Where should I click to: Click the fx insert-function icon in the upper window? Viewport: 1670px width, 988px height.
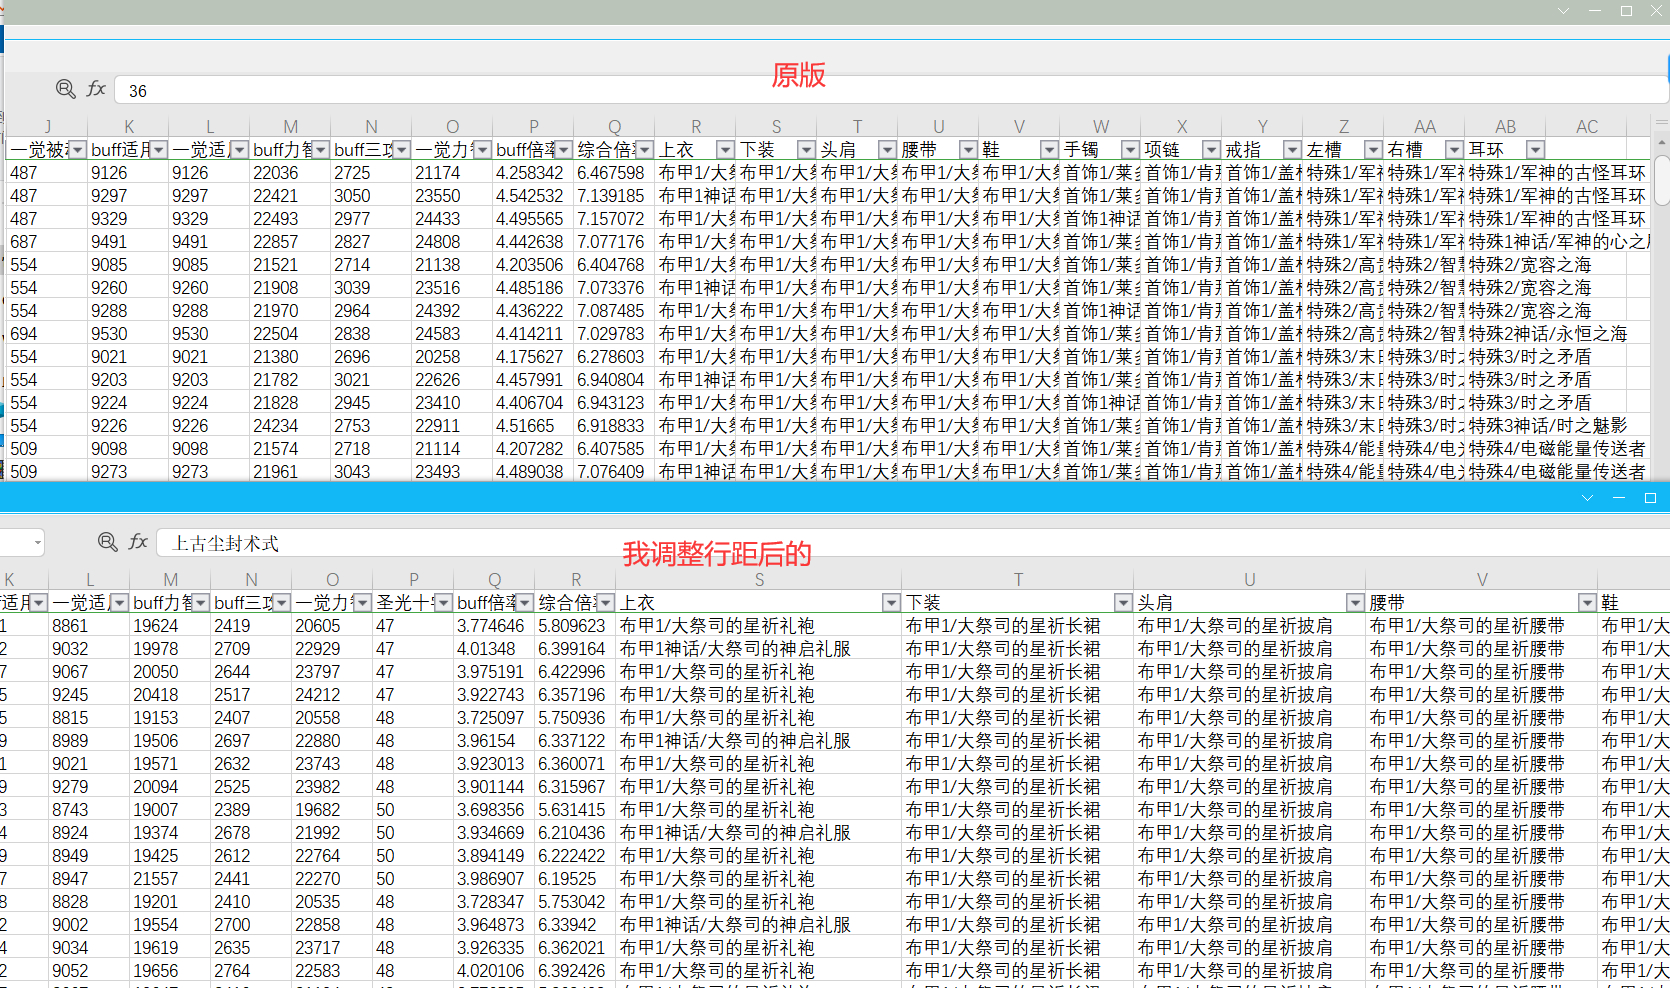tap(96, 89)
